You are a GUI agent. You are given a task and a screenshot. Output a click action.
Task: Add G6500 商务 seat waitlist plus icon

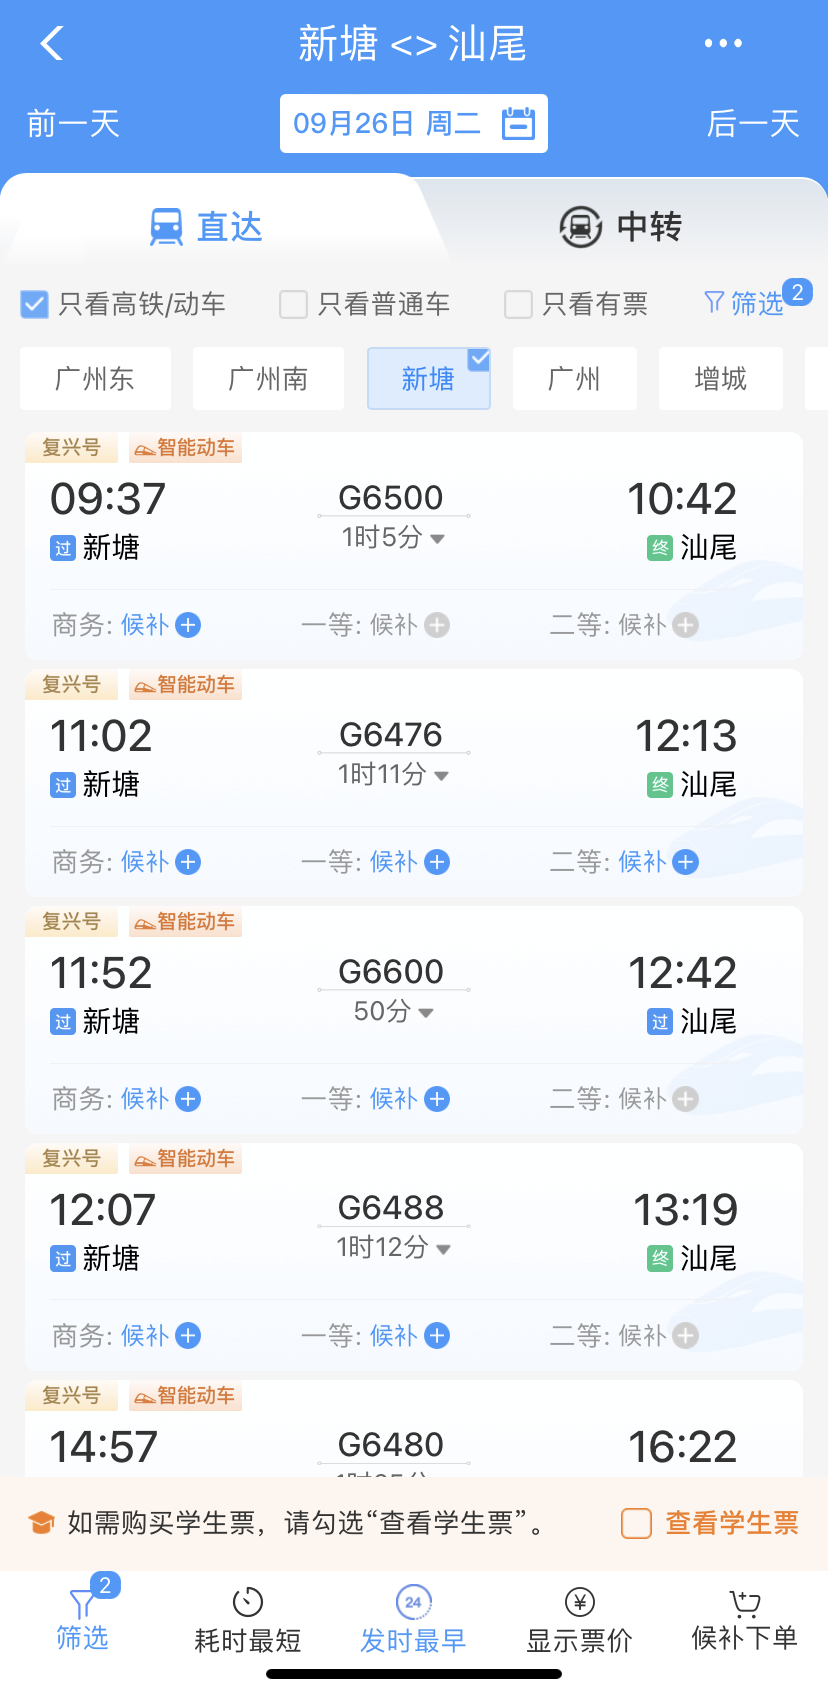pyautogui.click(x=188, y=625)
